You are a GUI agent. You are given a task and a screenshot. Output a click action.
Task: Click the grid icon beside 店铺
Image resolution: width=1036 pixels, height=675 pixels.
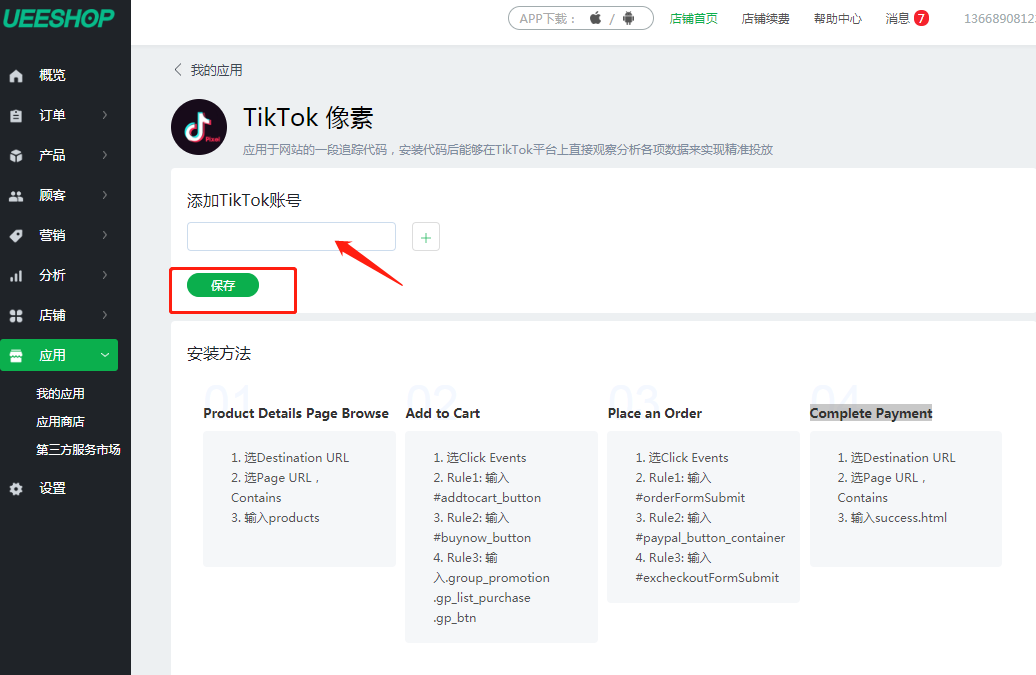17,316
